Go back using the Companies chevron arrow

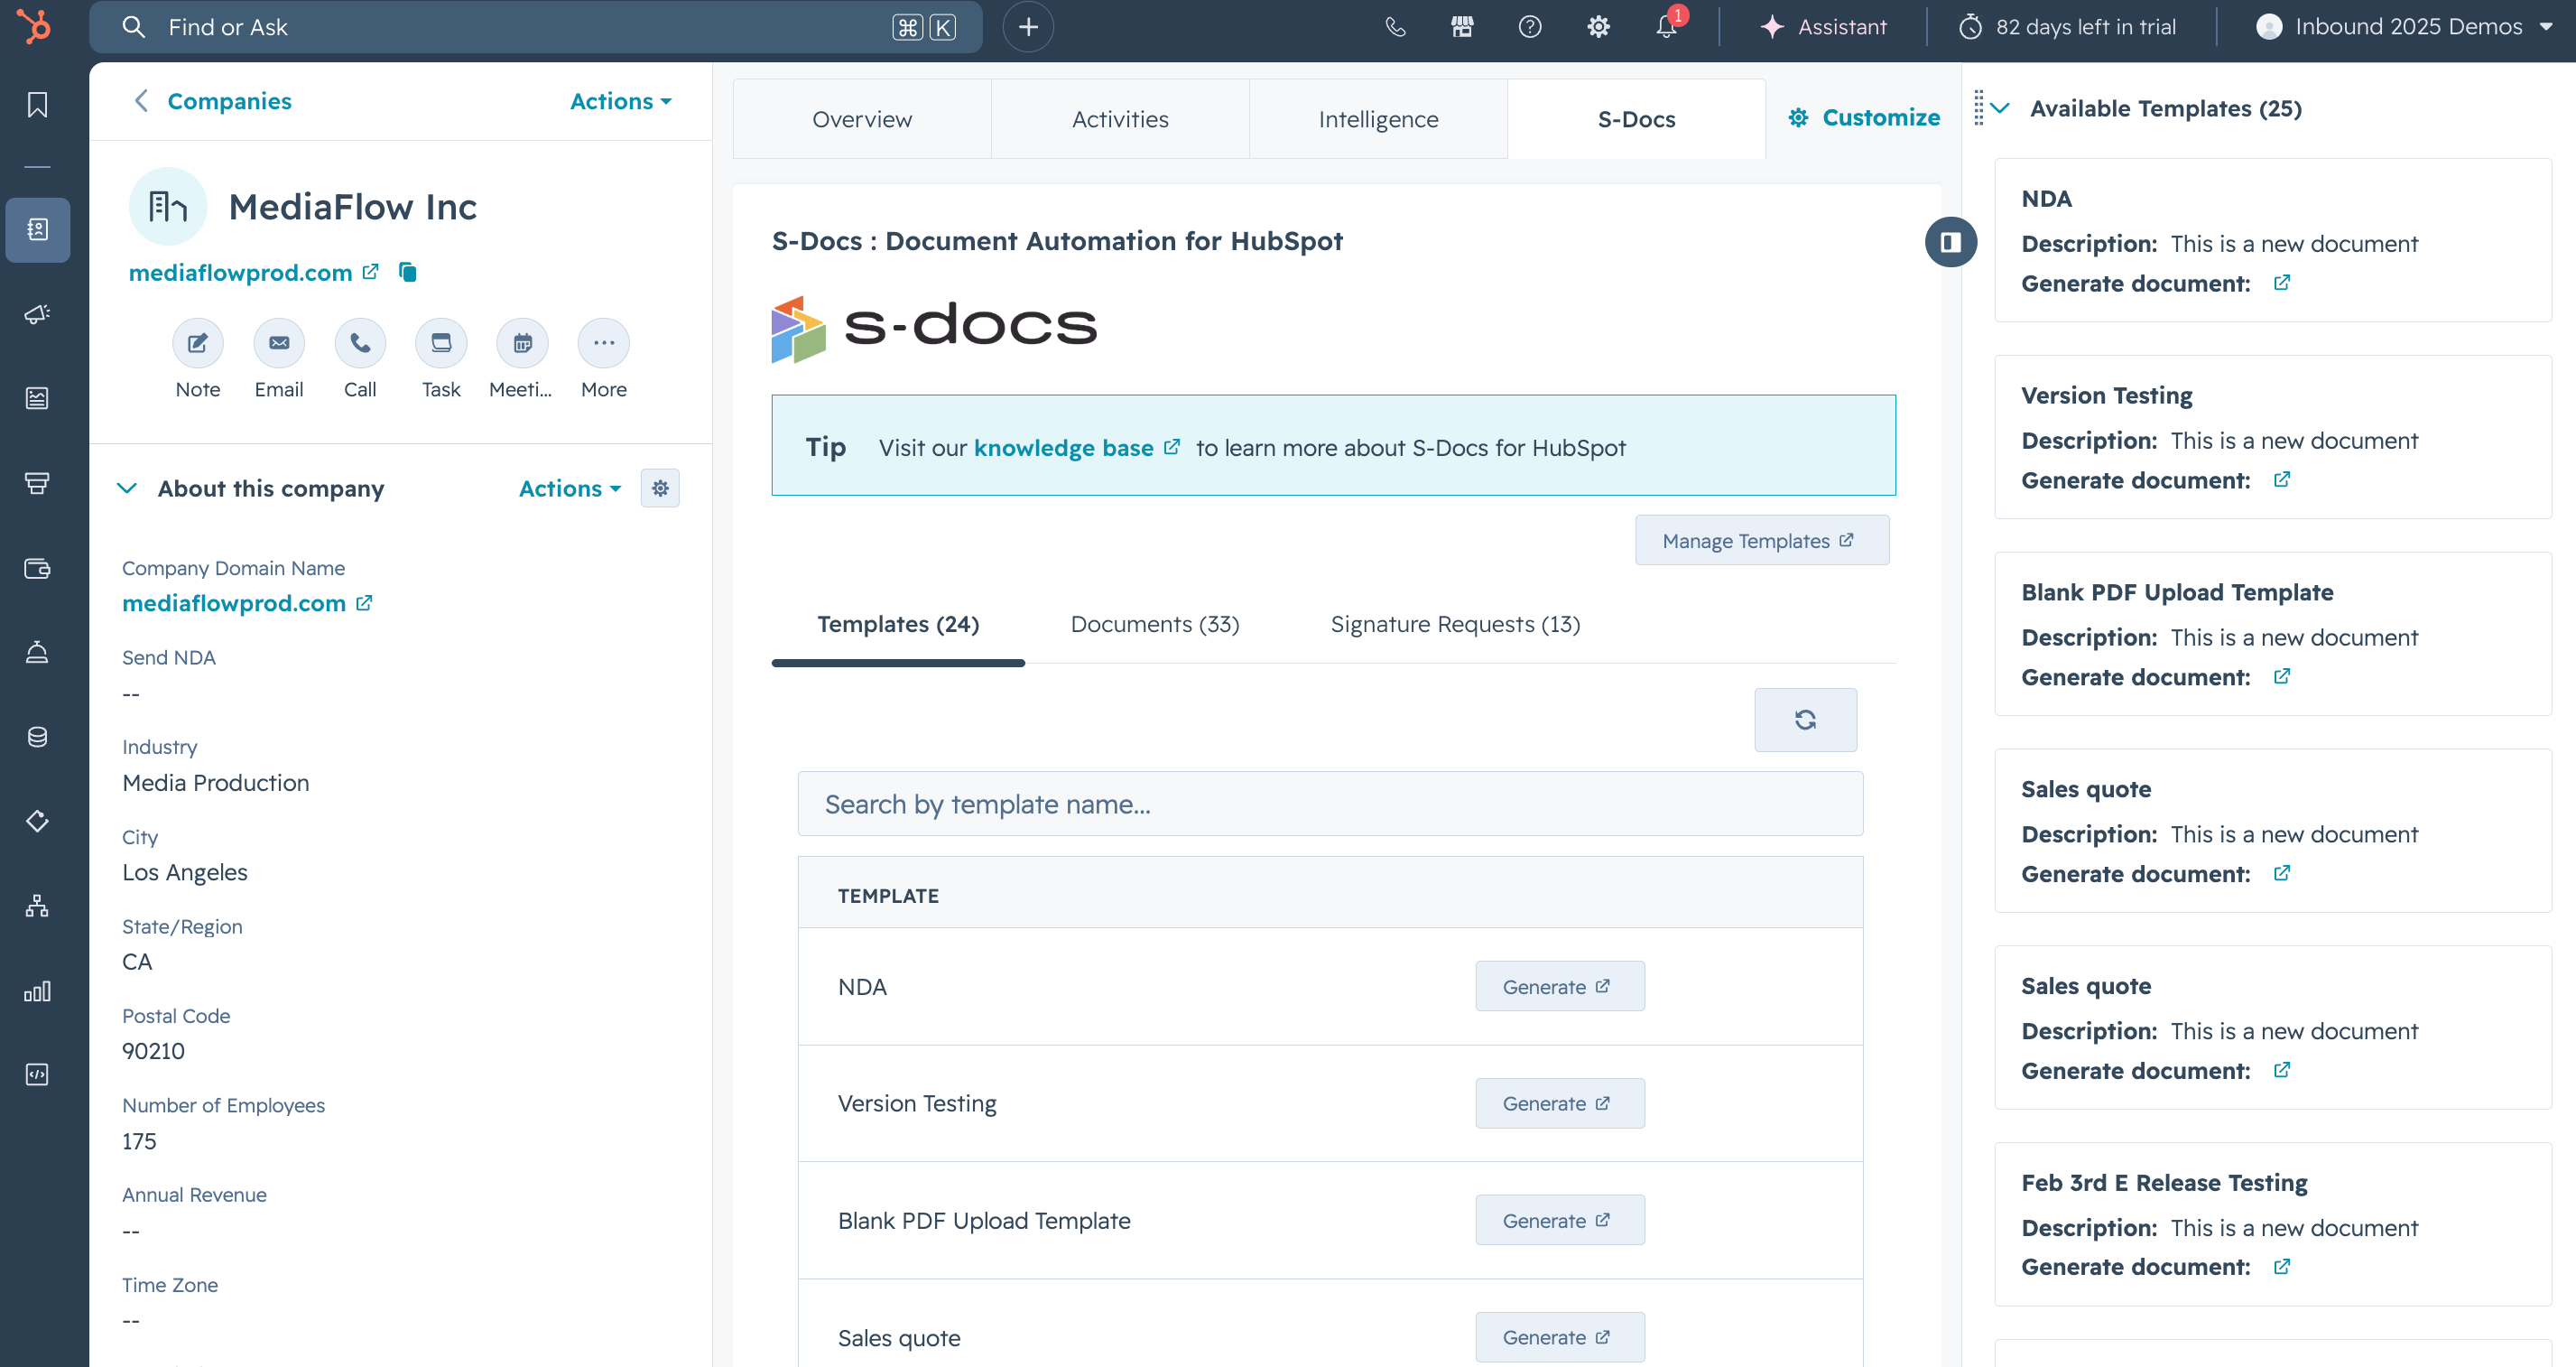(x=141, y=101)
